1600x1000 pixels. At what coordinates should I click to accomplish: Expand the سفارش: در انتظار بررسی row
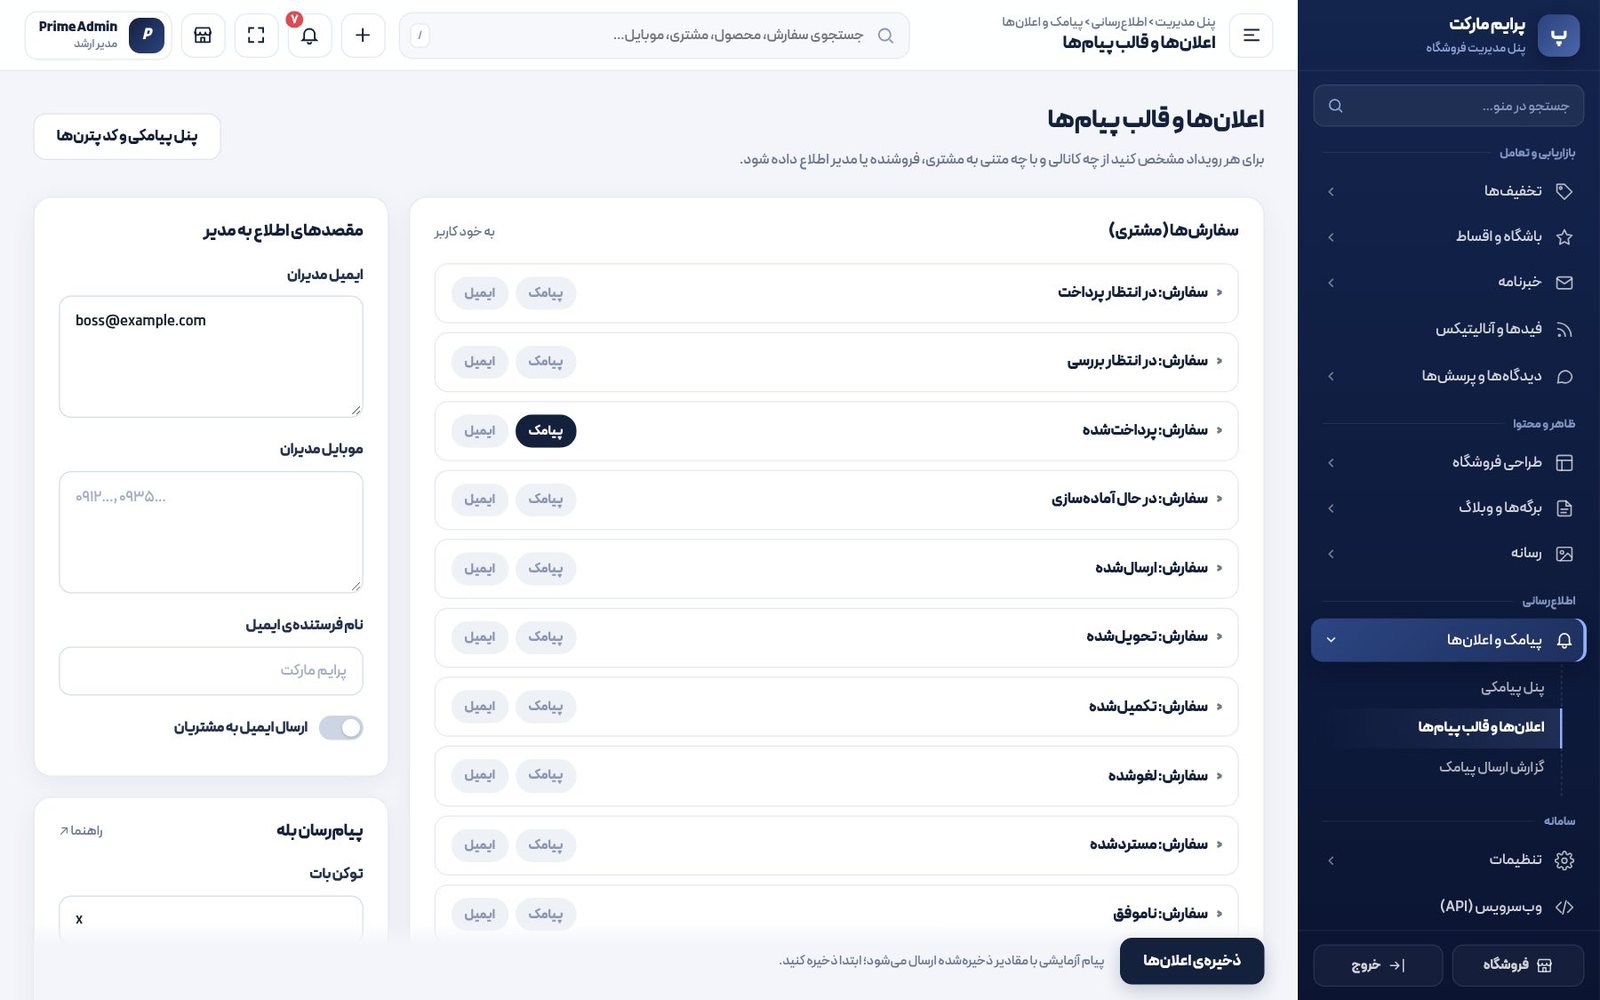(x=836, y=362)
